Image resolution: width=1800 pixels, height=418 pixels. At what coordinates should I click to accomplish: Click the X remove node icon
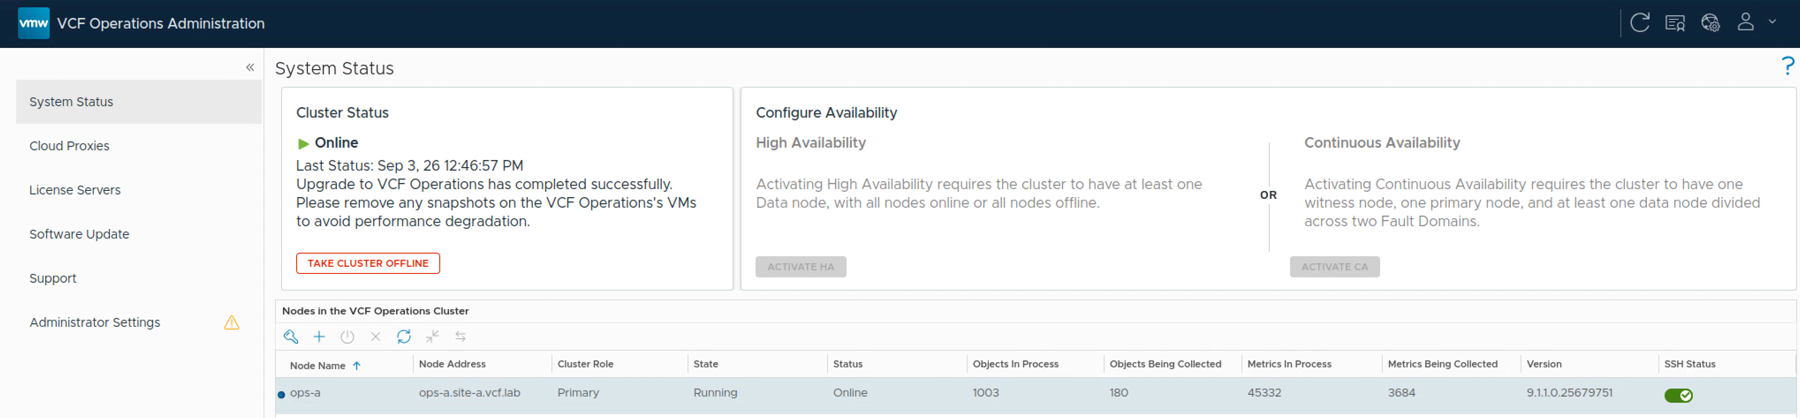(x=375, y=337)
